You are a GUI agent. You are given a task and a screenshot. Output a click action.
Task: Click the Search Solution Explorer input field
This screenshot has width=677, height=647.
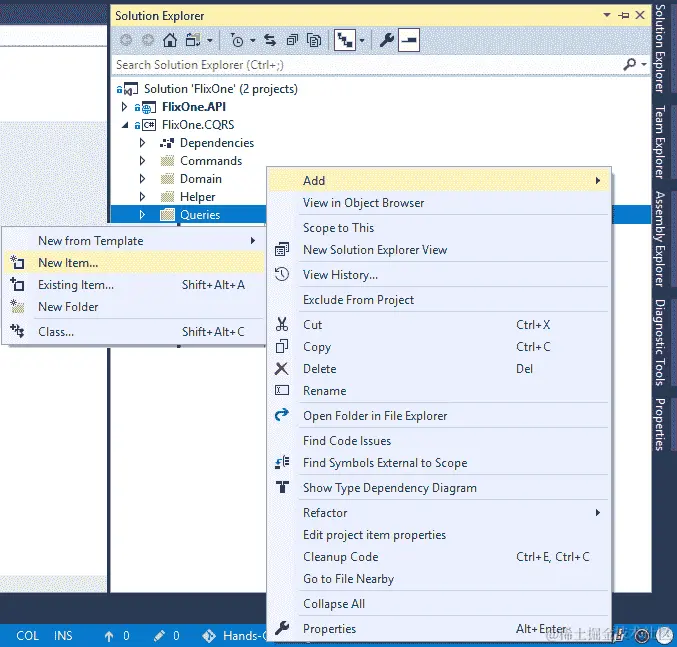tap(367, 65)
